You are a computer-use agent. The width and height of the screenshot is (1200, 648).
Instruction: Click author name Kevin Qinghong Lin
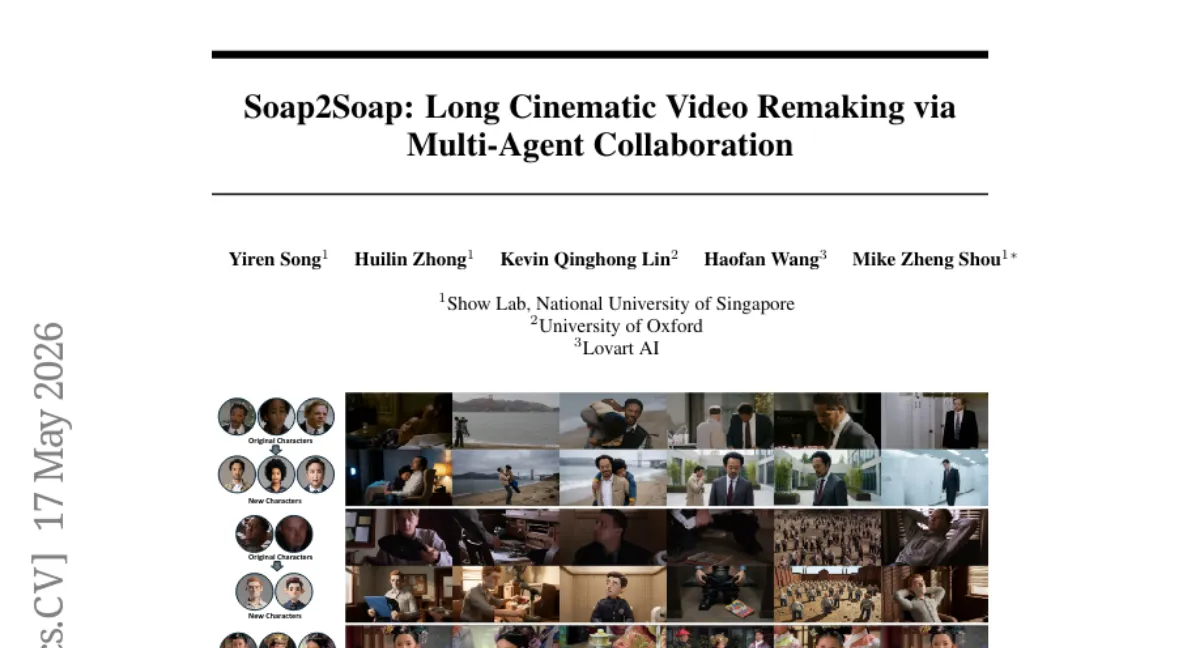tap(585, 259)
